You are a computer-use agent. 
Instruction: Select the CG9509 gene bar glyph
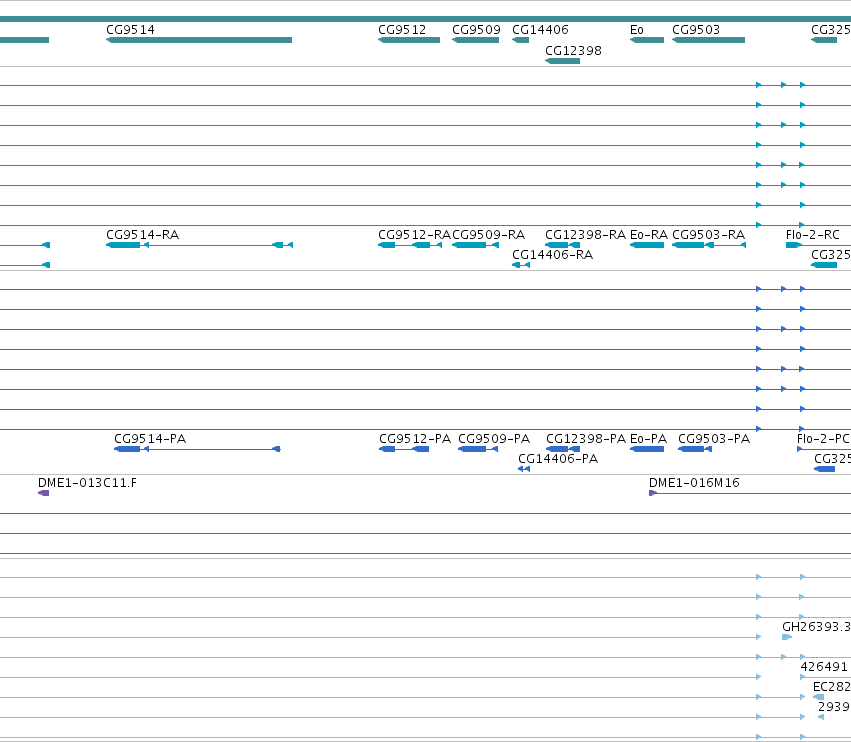pyautogui.click(x=475, y=40)
